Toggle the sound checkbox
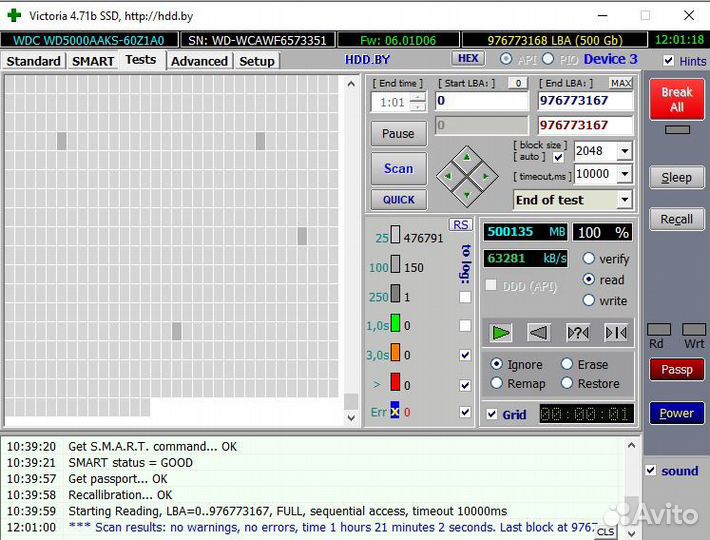This screenshot has width=710, height=540. 651,470
